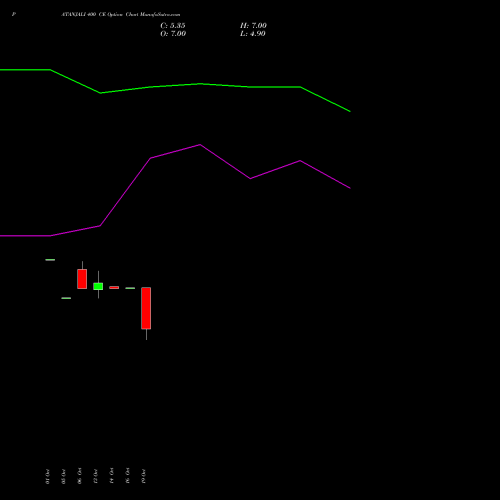Select the green candle above 12 Oct

98,286
